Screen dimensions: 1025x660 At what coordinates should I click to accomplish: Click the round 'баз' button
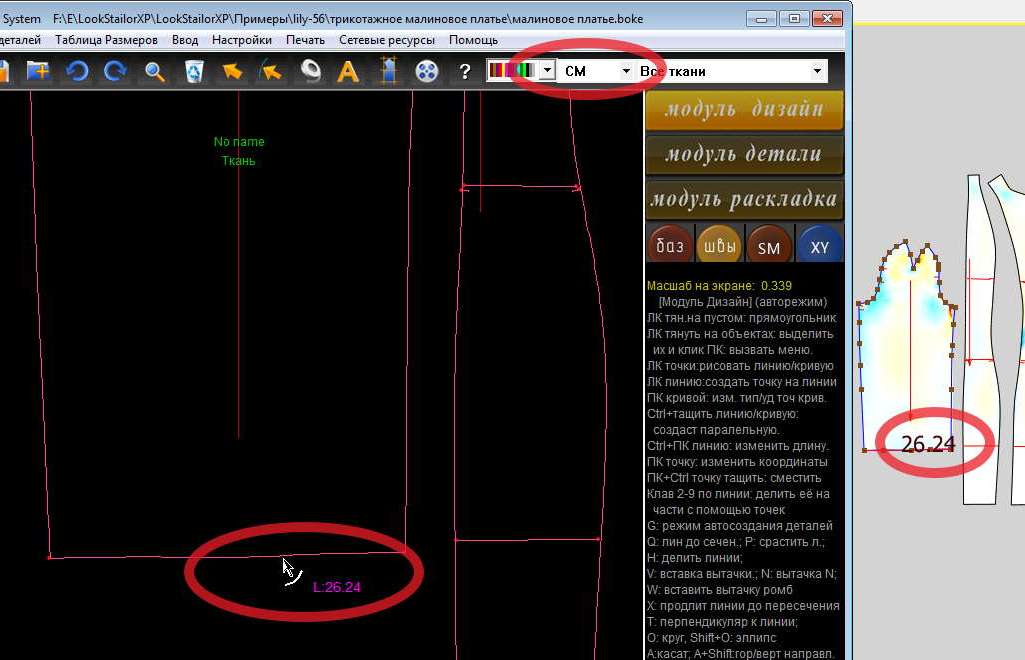tap(670, 246)
